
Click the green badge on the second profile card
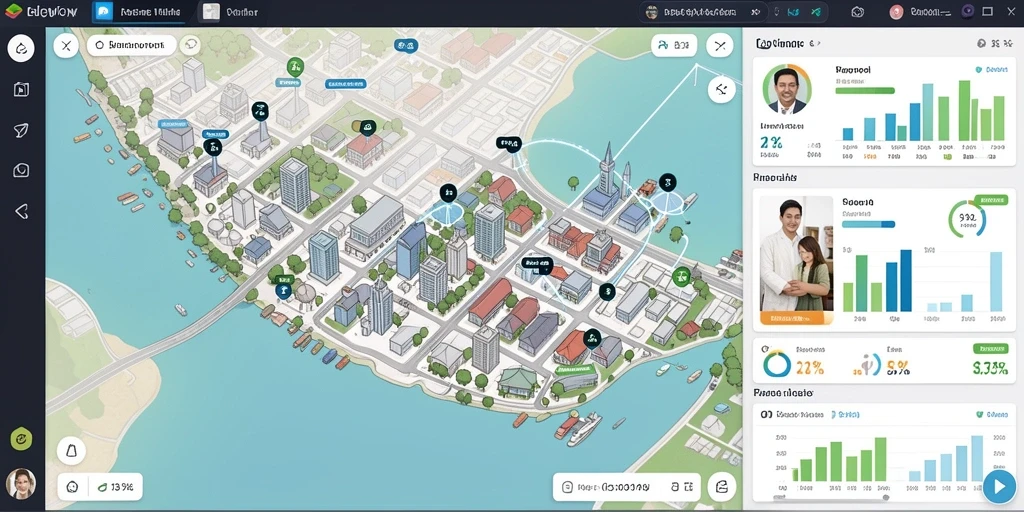click(990, 200)
